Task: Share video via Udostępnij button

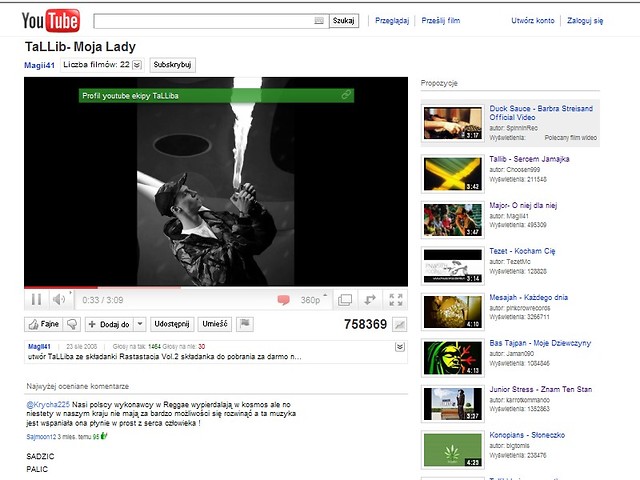Action: pyautogui.click(x=172, y=324)
